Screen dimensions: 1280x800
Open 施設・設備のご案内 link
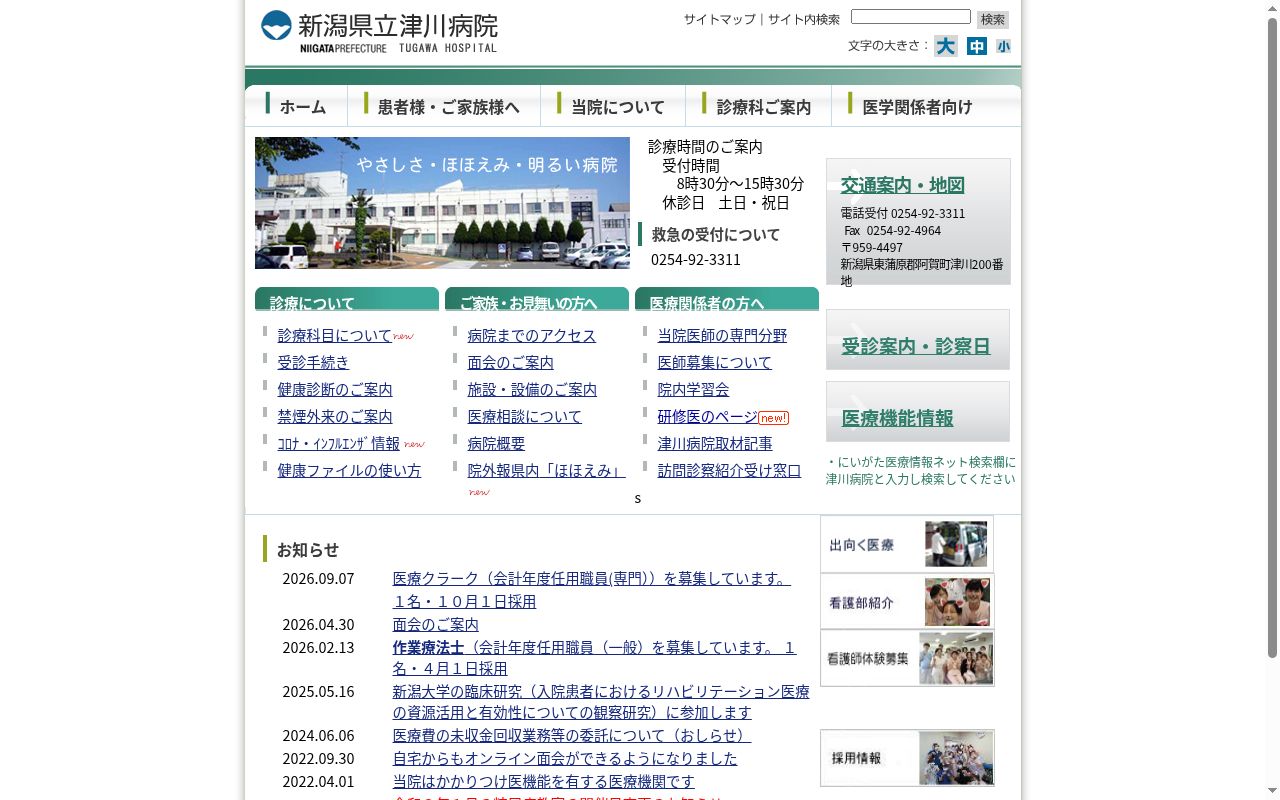[532, 389]
